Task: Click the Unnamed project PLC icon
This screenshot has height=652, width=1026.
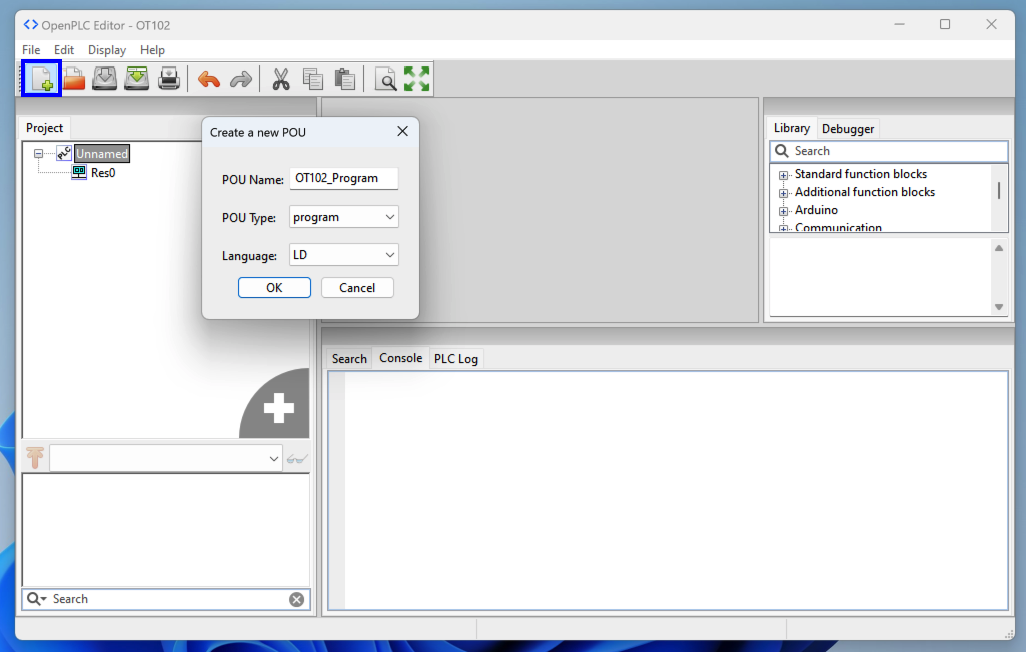Action: click(x=63, y=153)
